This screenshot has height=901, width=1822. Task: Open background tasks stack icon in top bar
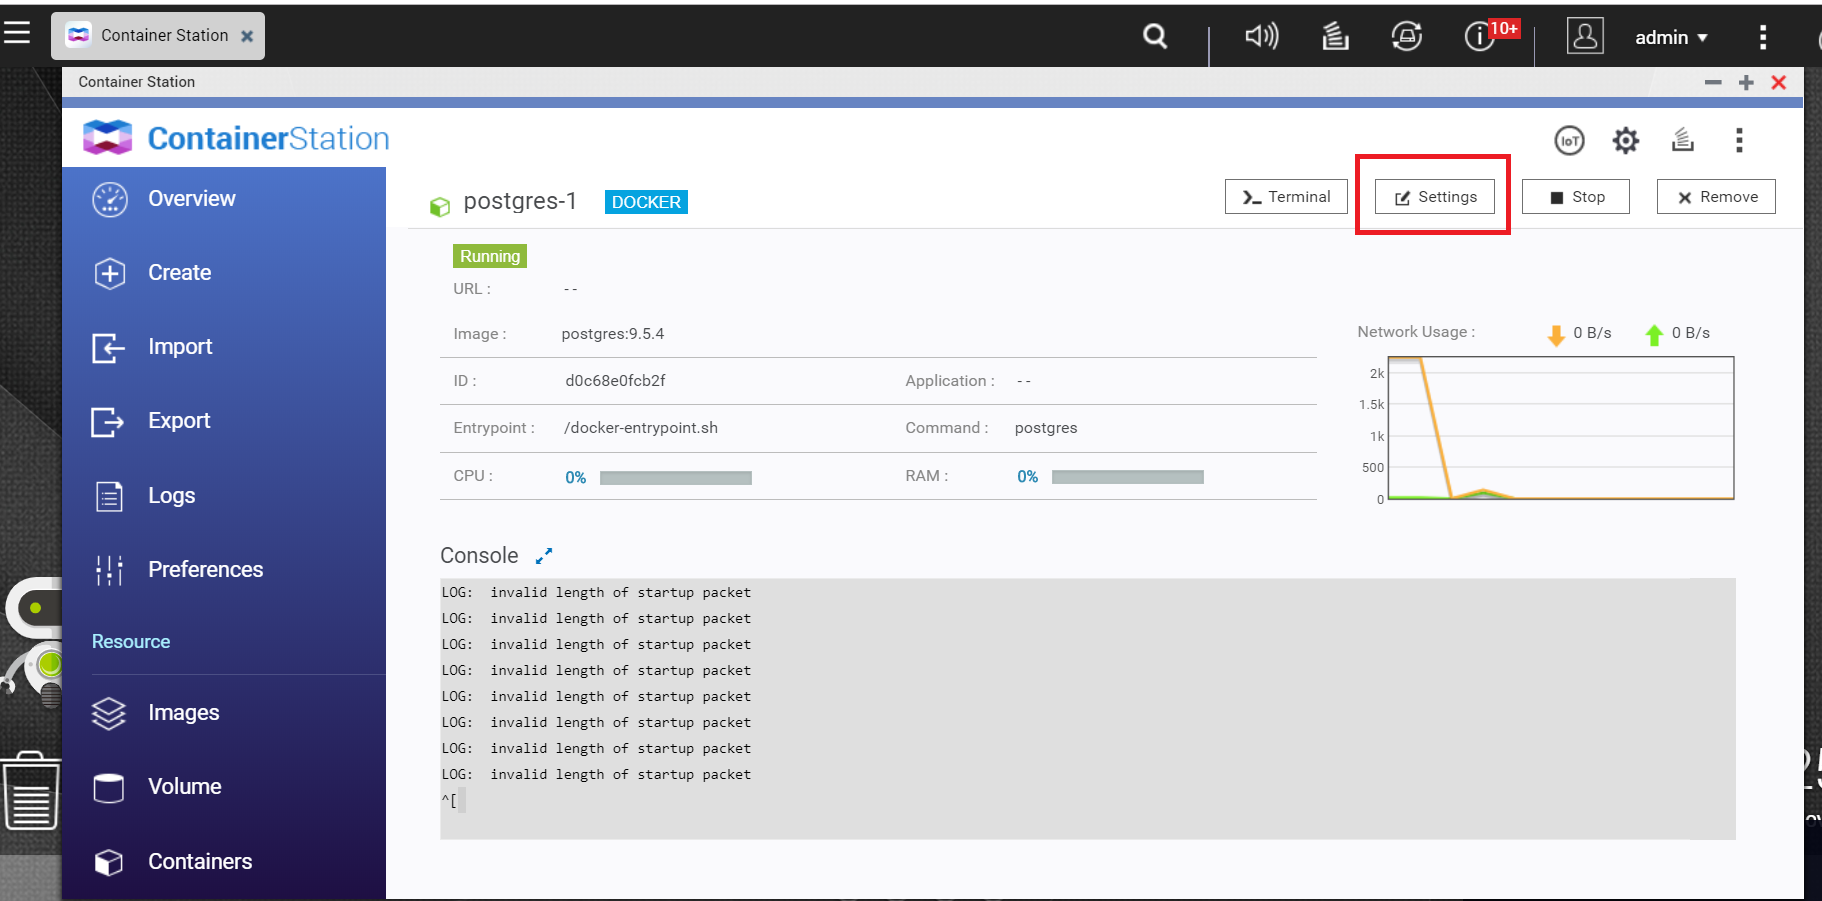(1335, 36)
